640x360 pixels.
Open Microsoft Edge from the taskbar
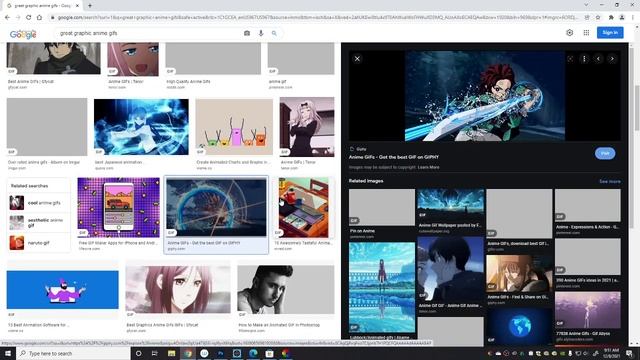253,353
